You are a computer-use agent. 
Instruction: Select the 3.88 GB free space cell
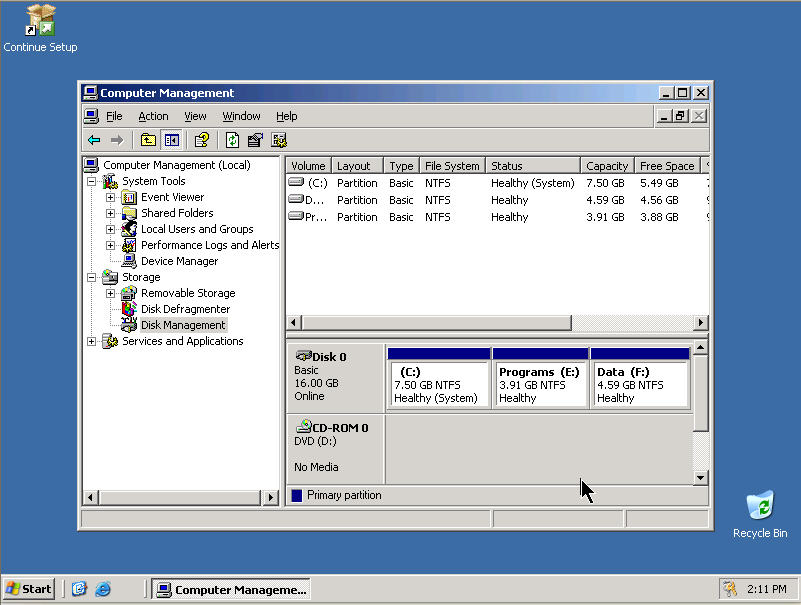tap(659, 217)
